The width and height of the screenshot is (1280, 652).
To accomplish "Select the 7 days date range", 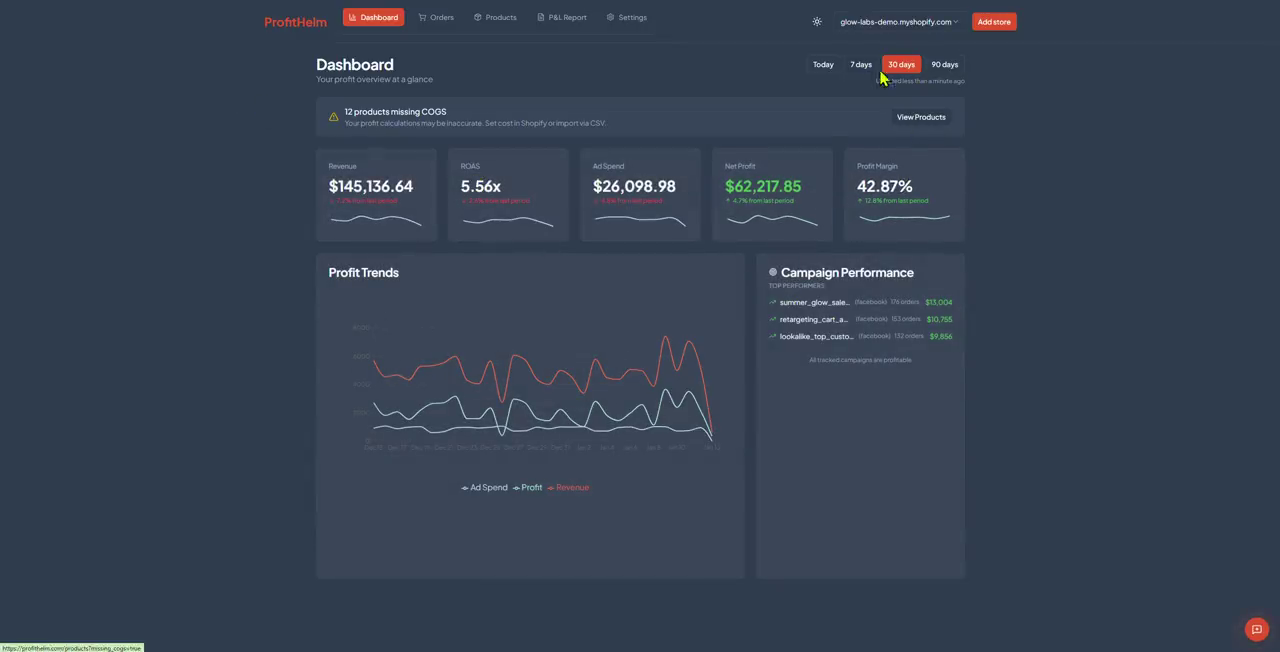I will (861, 64).
